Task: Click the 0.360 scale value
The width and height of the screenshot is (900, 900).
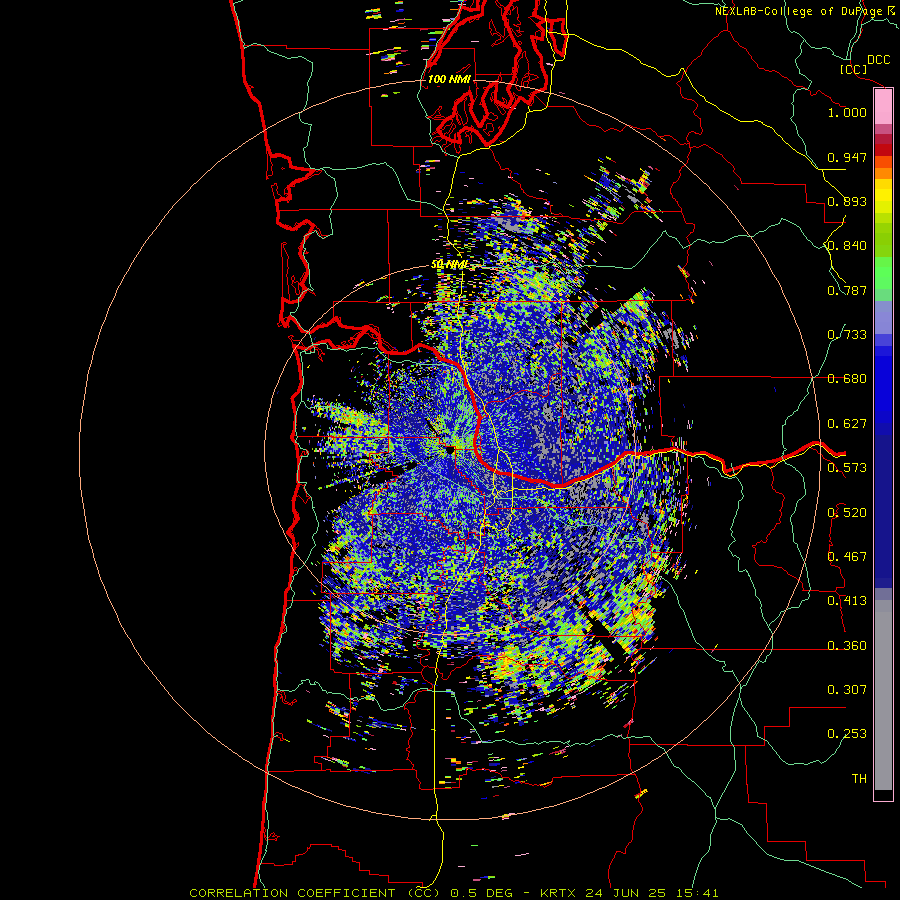Action: (x=847, y=646)
